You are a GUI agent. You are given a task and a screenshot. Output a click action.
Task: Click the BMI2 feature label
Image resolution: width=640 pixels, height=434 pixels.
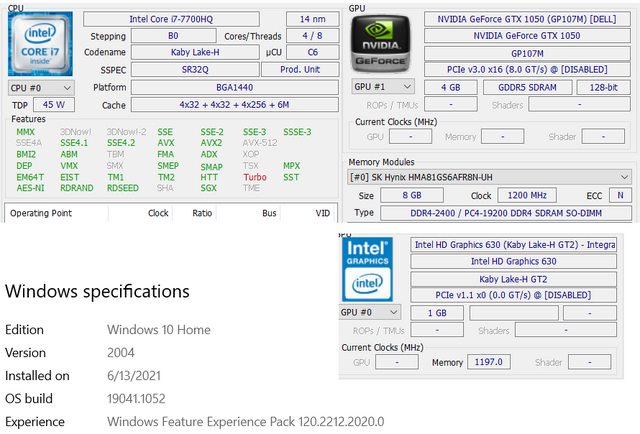[x=26, y=154]
